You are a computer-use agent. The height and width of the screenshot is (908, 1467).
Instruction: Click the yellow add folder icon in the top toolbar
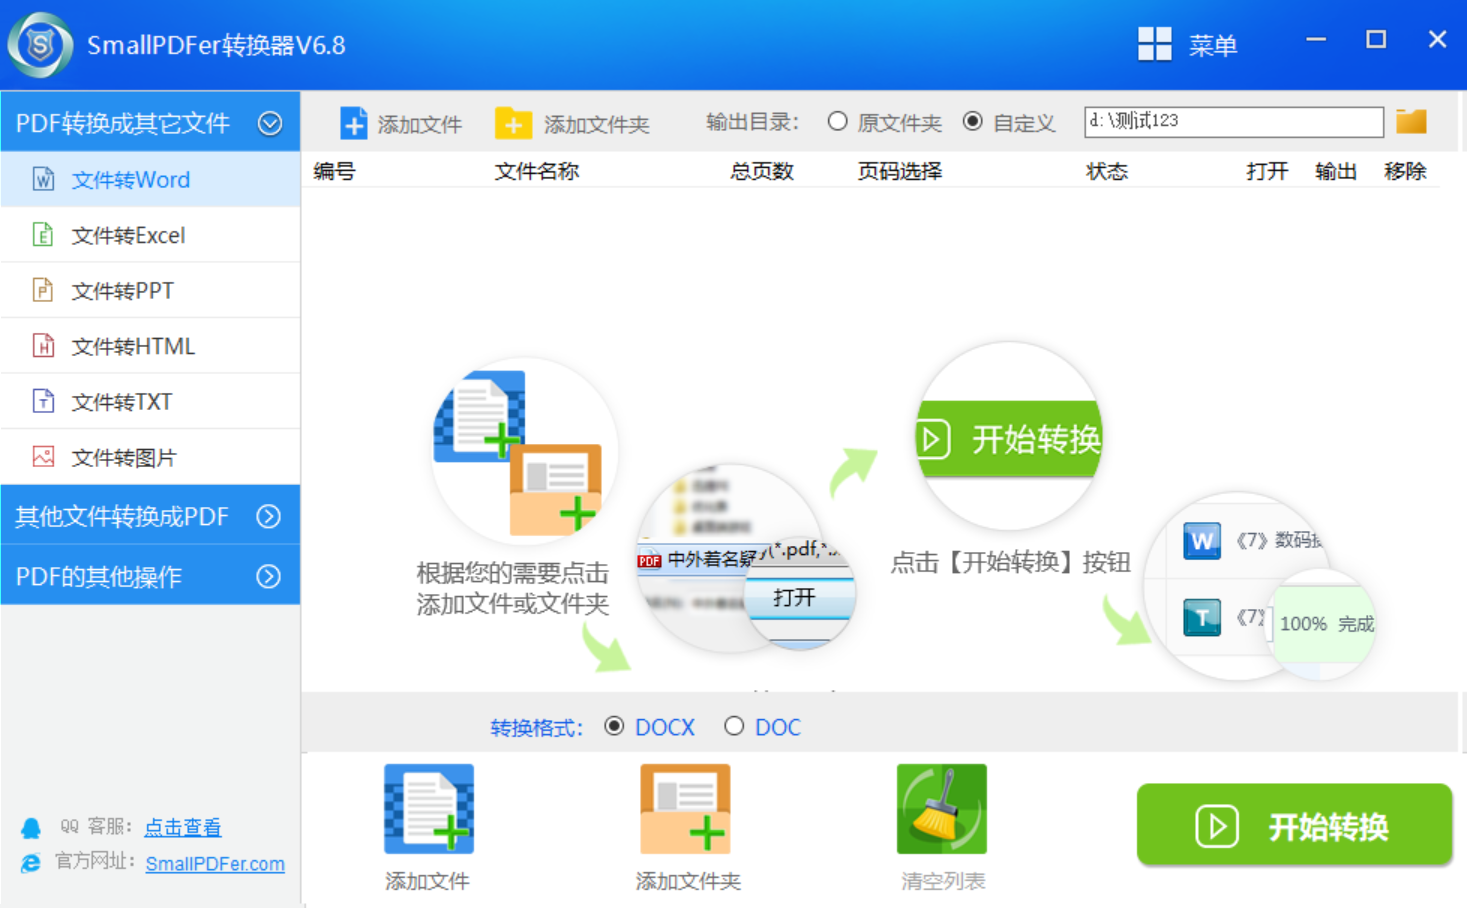click(513, 123)
